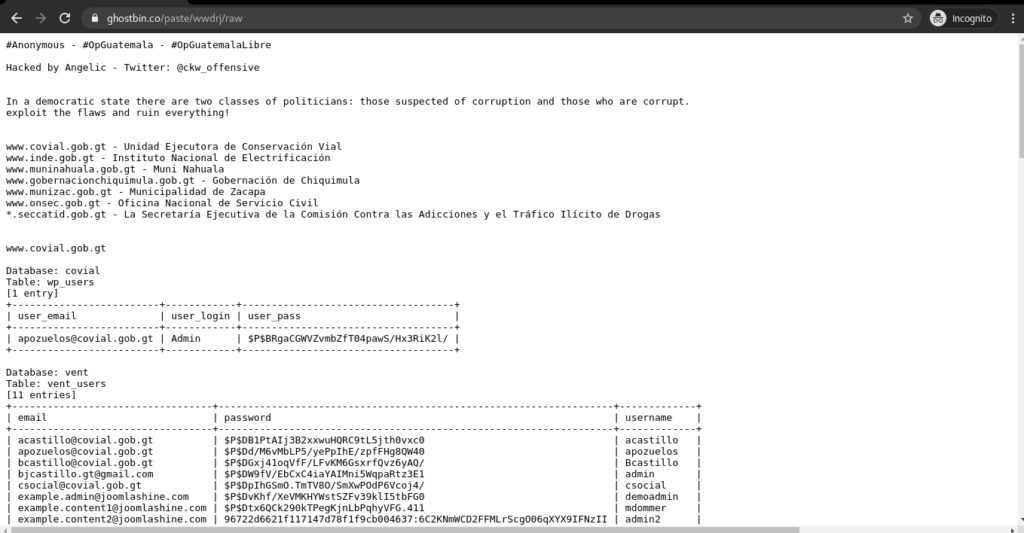Click the right arrow of horizontal scrollbar
1024x533 pixels.
pyautogui.click(x=1011, y=529)
